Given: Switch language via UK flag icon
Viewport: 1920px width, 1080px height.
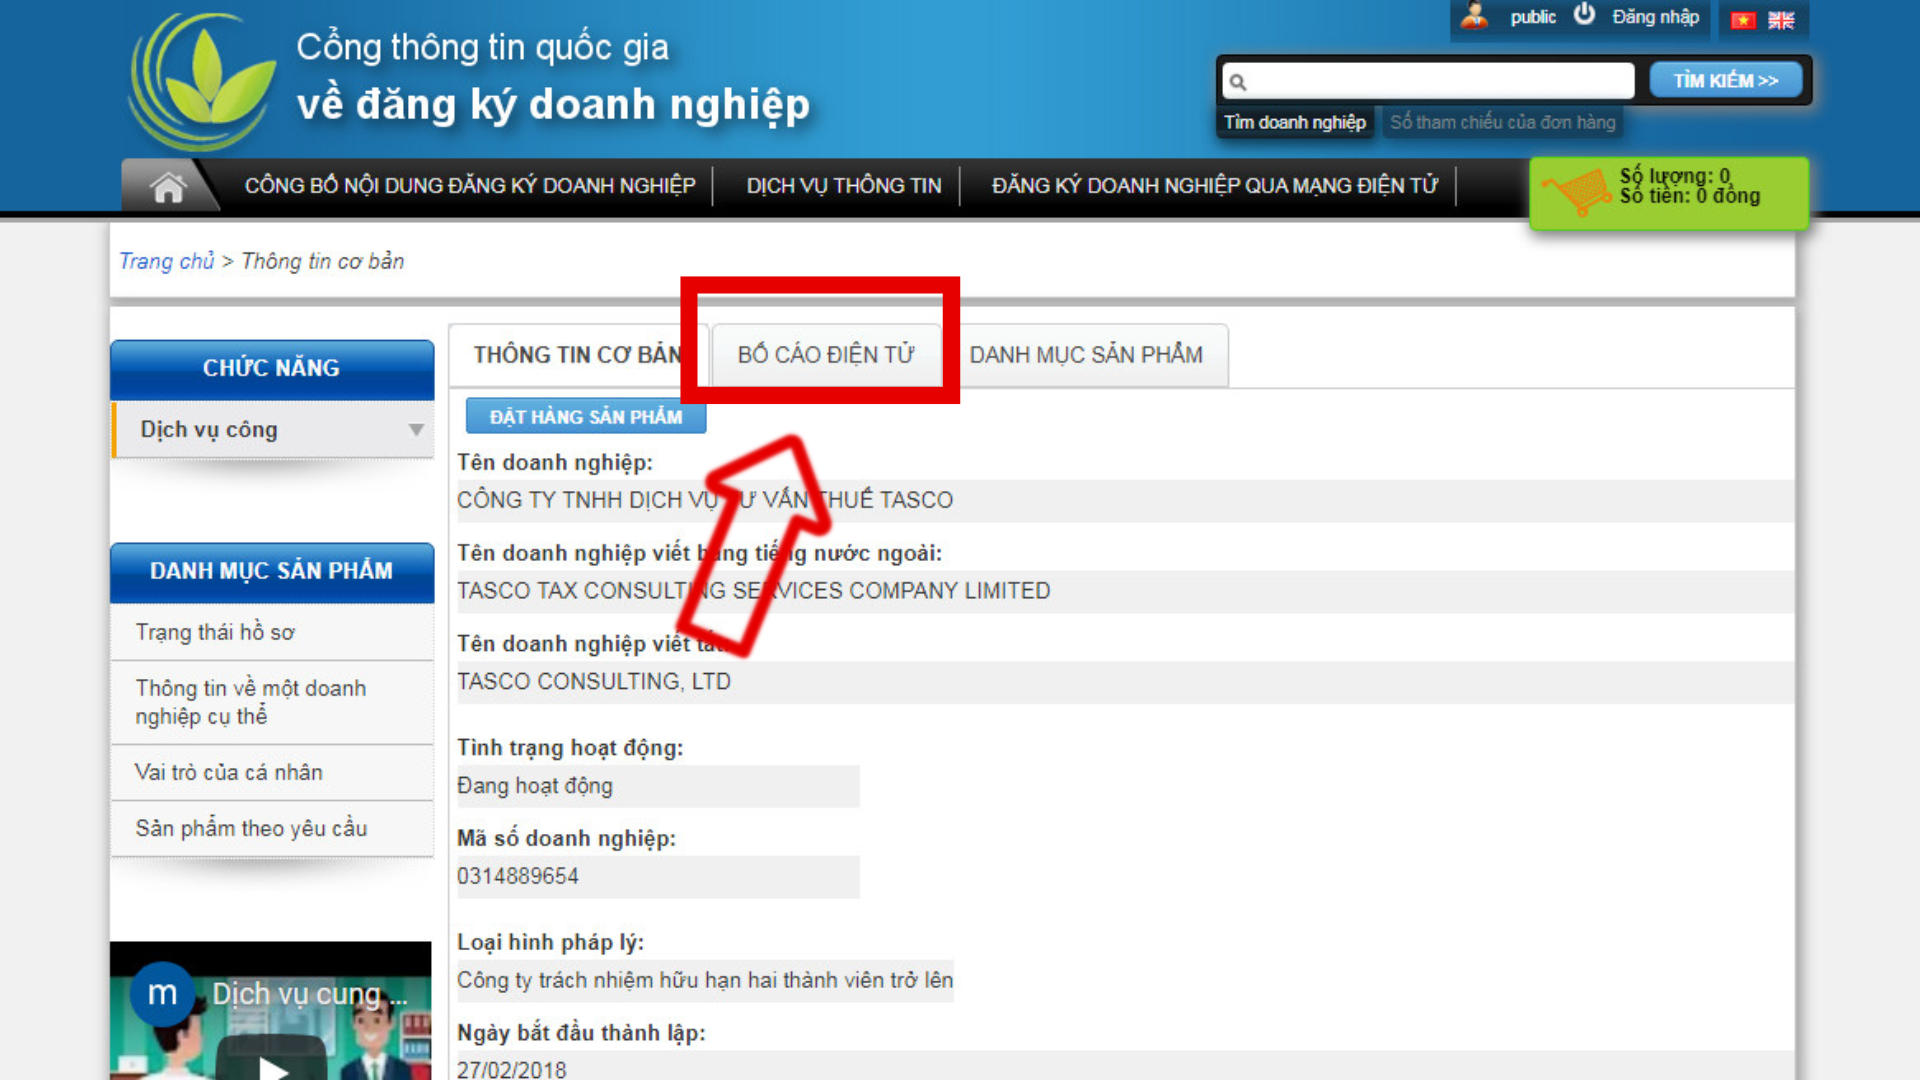Looking at the screenshot, I should click(x=1781, y=20).
